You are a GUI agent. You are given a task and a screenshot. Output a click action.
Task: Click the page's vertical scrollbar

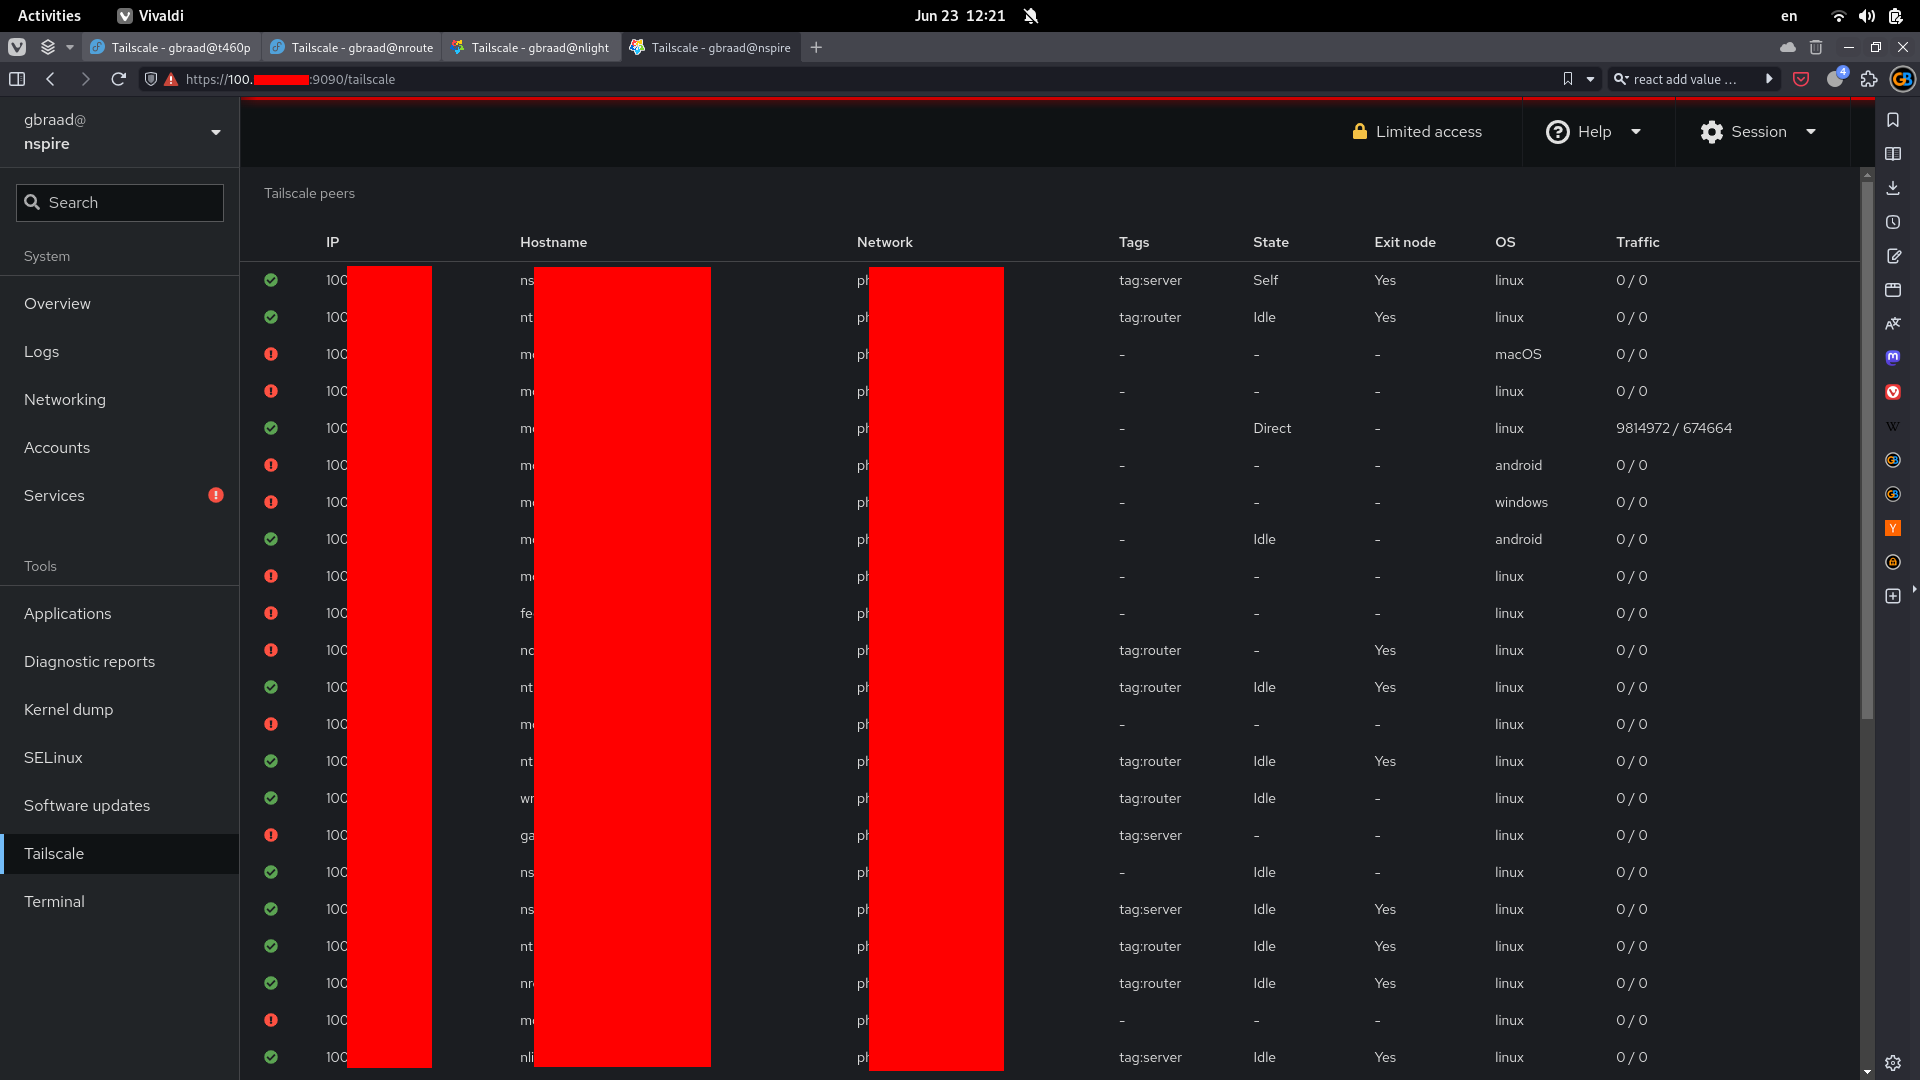tap(1866, 450)
